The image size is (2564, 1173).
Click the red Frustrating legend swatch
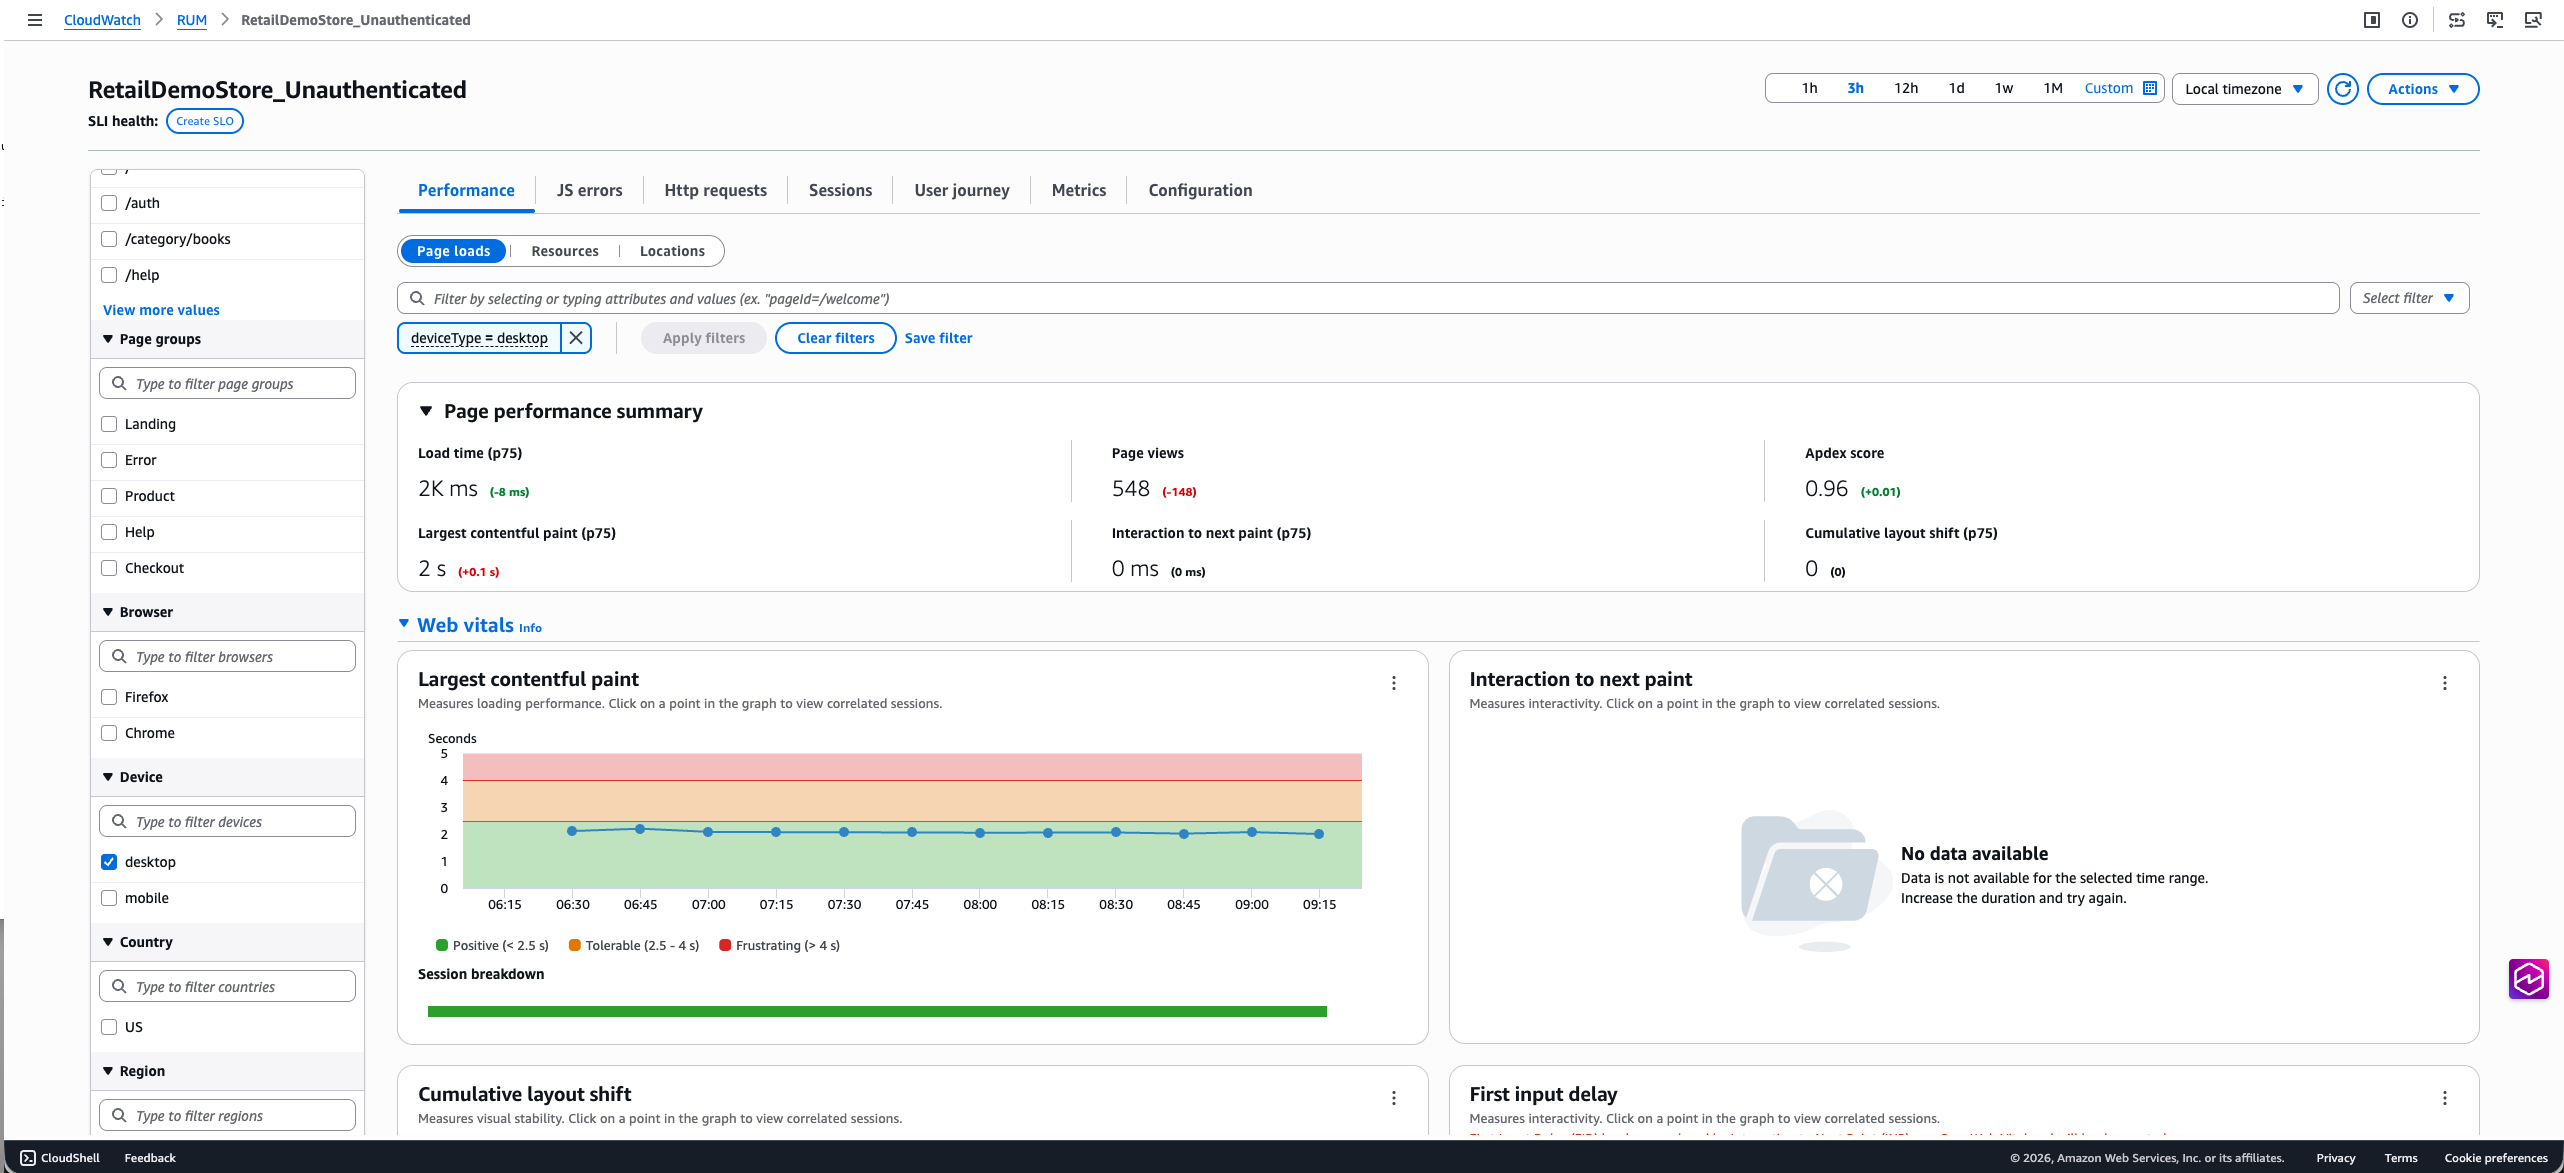tap(725, 945)
